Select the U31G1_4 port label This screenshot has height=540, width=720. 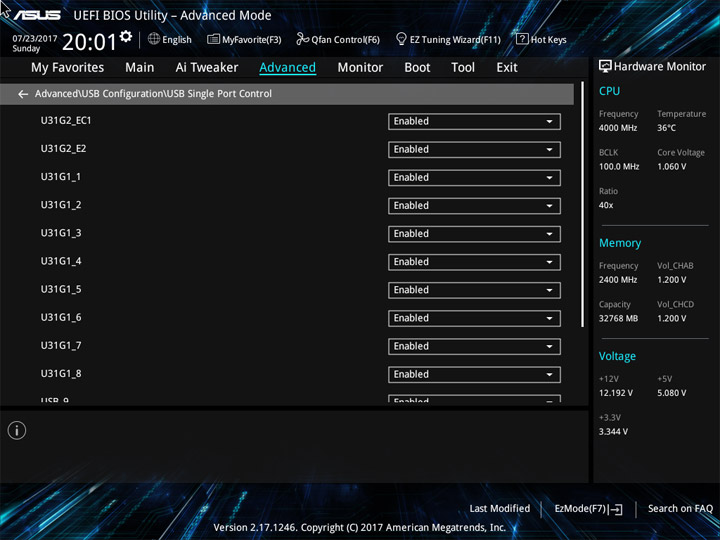[x=61, y=261]
